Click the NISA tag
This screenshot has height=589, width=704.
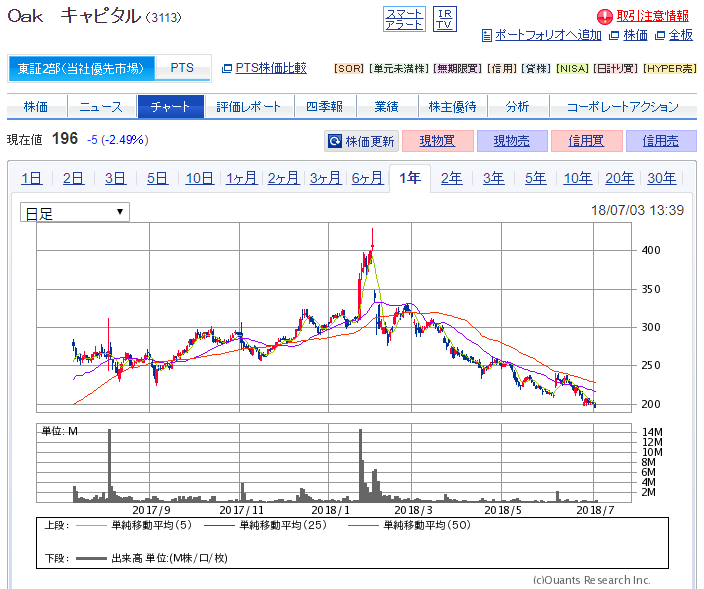point(572,68)
